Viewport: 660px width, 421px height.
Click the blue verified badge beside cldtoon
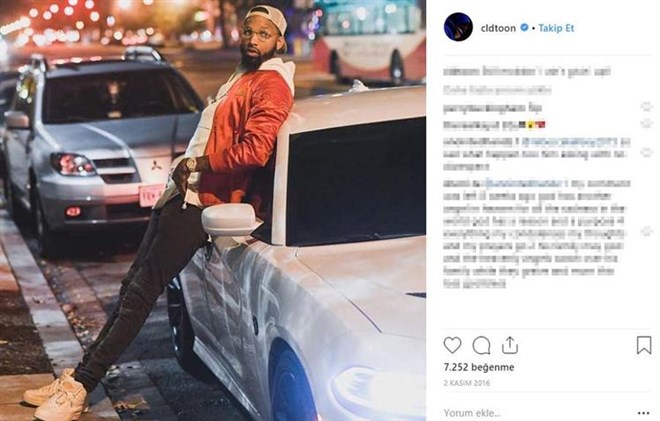click(x=524, y=28)
